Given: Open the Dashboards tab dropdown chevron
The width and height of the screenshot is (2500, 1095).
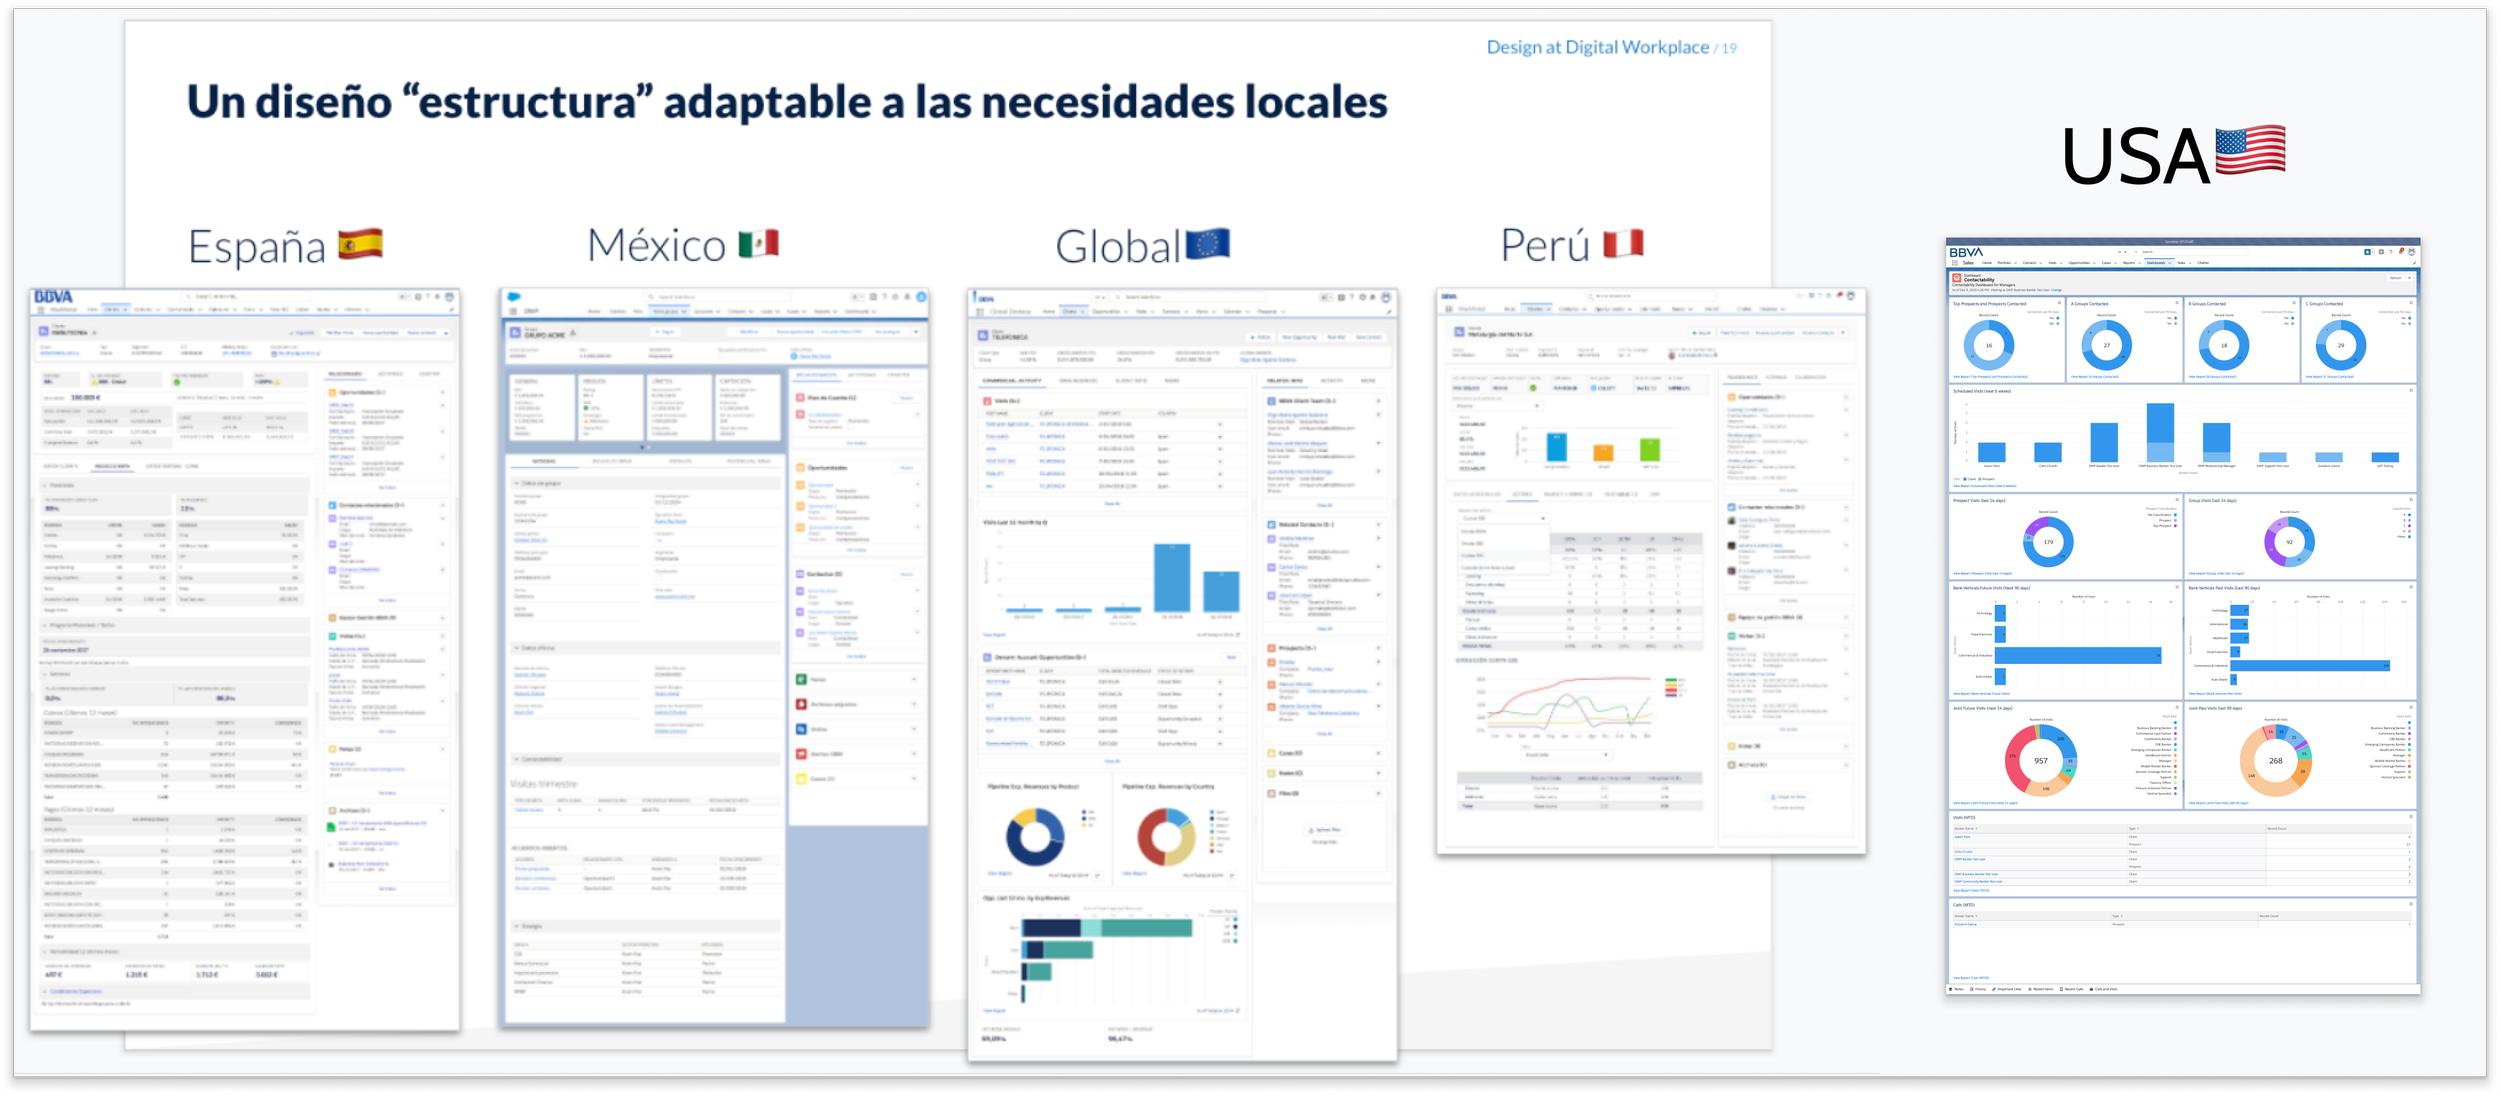Looking at the screenshot, I should coord(2169,263).
